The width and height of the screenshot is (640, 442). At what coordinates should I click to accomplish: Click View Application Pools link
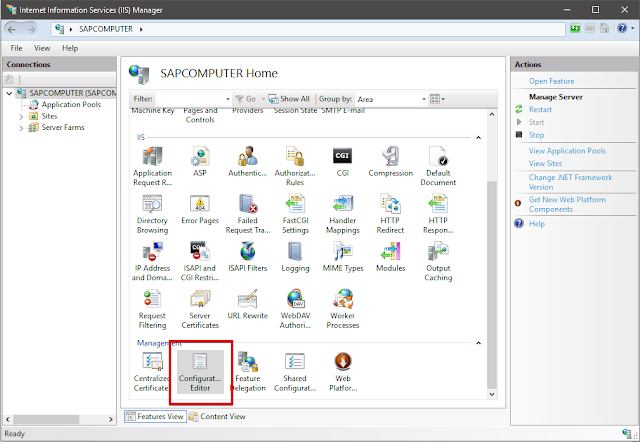coord(567,151)
